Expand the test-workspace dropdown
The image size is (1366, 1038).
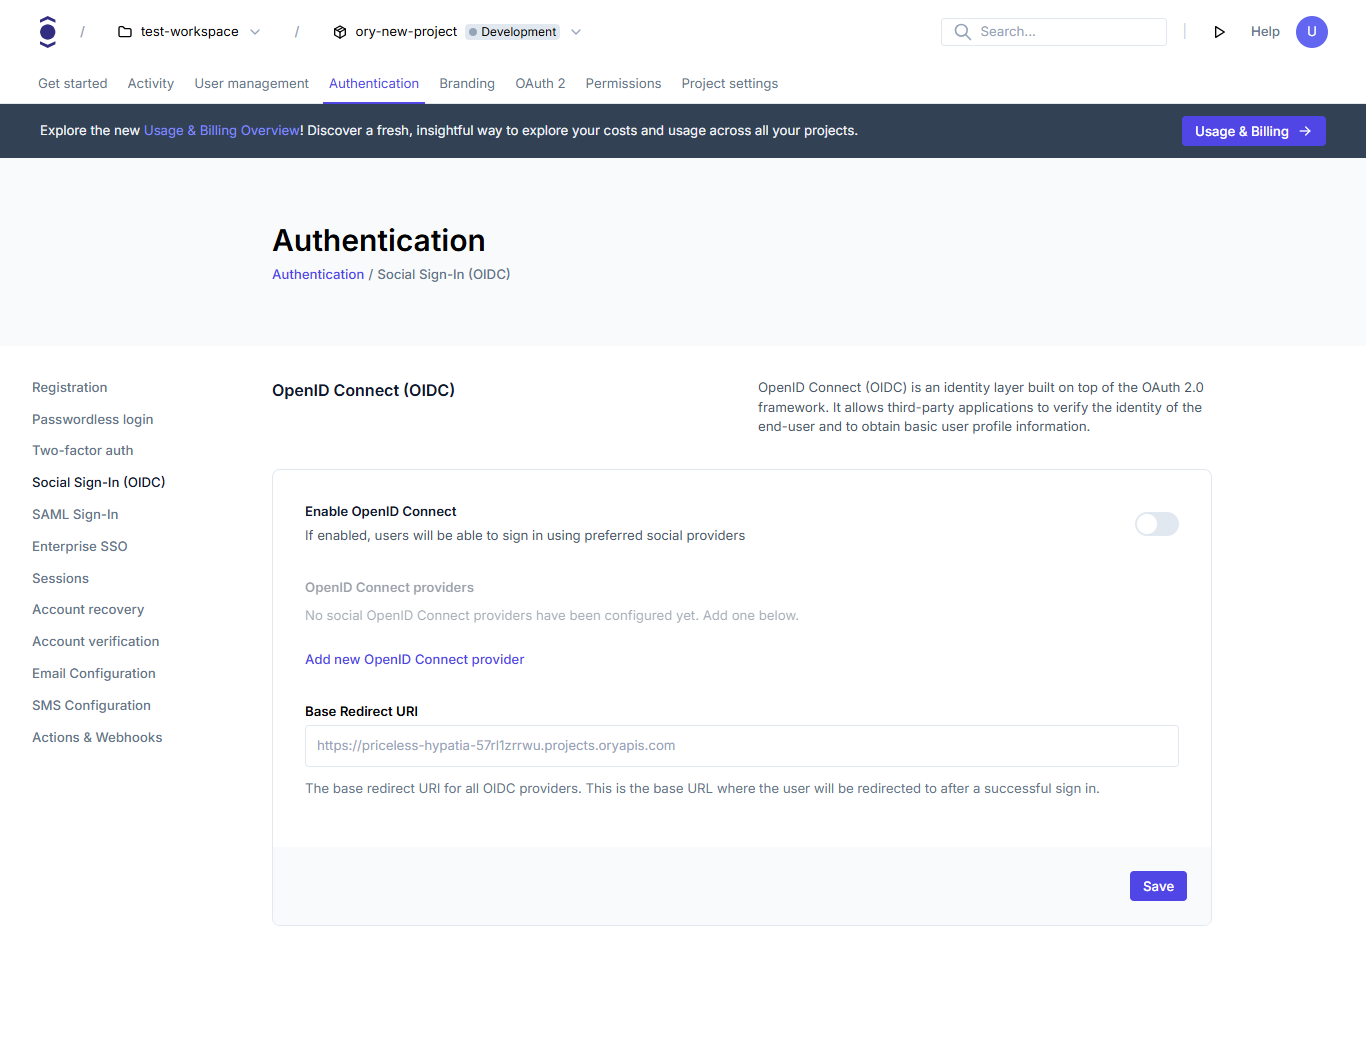tap(256, 31)
